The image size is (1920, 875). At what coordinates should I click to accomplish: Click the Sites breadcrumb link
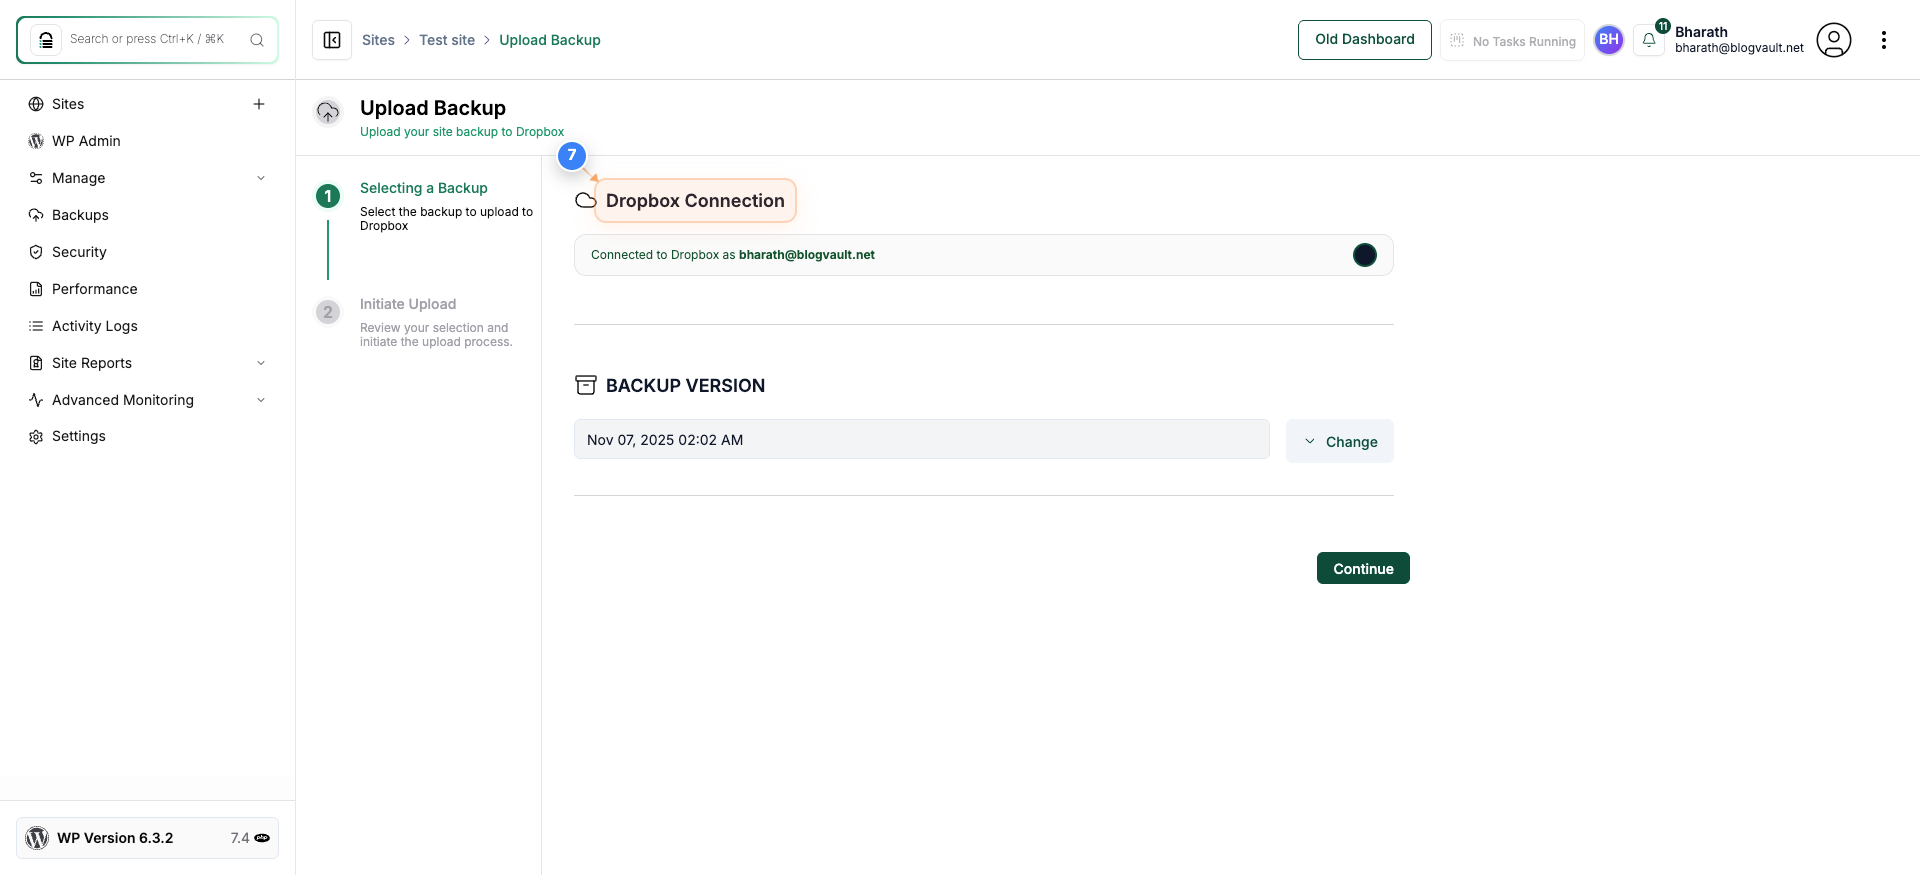point(378,40)
